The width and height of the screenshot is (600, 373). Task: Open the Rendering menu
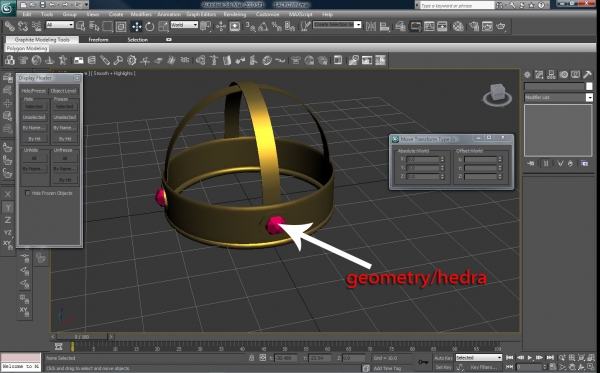click(x=235, y=15)
